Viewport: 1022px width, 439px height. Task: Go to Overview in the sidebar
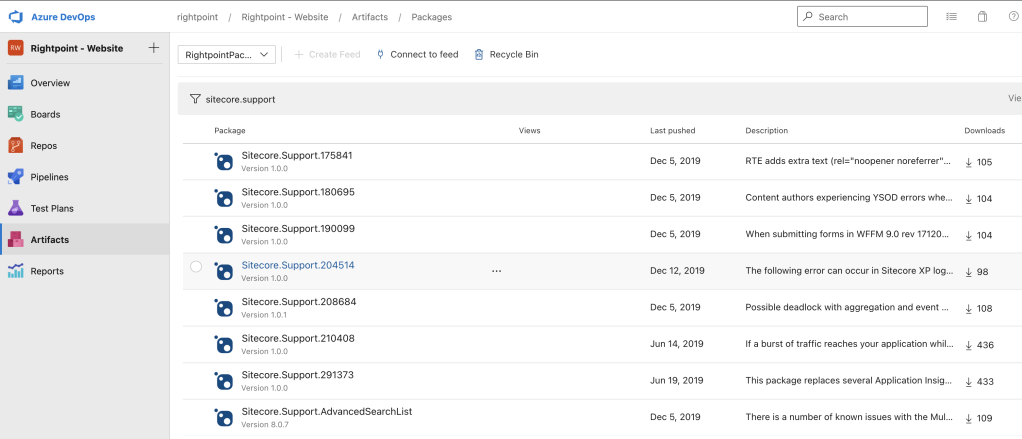pos(50,83)
